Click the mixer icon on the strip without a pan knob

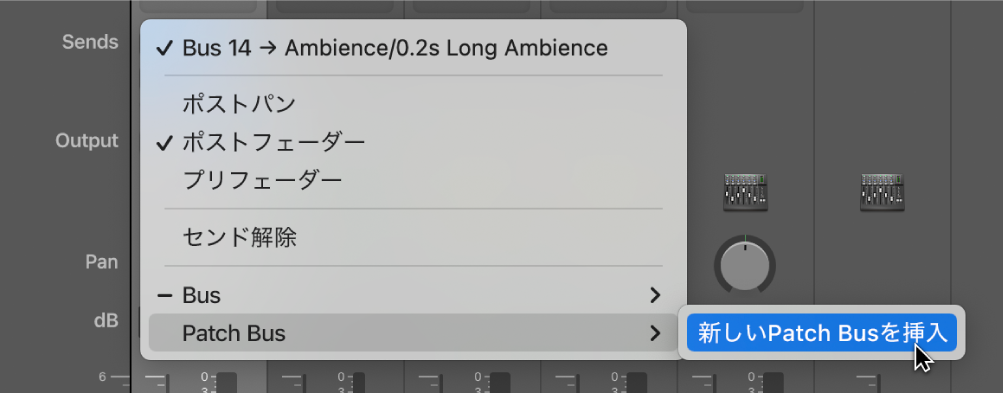tap(882, 192)
